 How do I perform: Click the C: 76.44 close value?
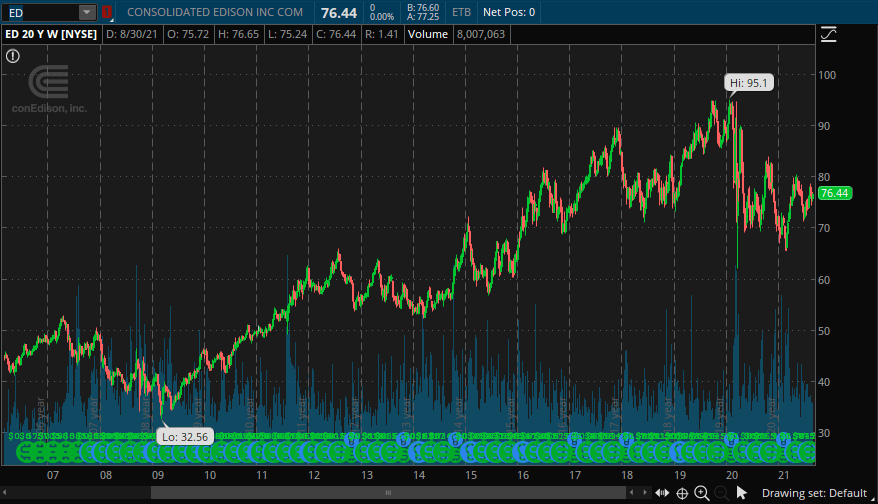coord(336,34)
